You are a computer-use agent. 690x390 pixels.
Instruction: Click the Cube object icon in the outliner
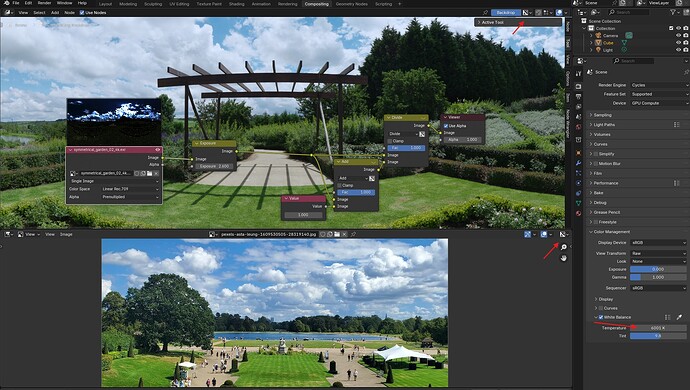(x=598, y=43)
